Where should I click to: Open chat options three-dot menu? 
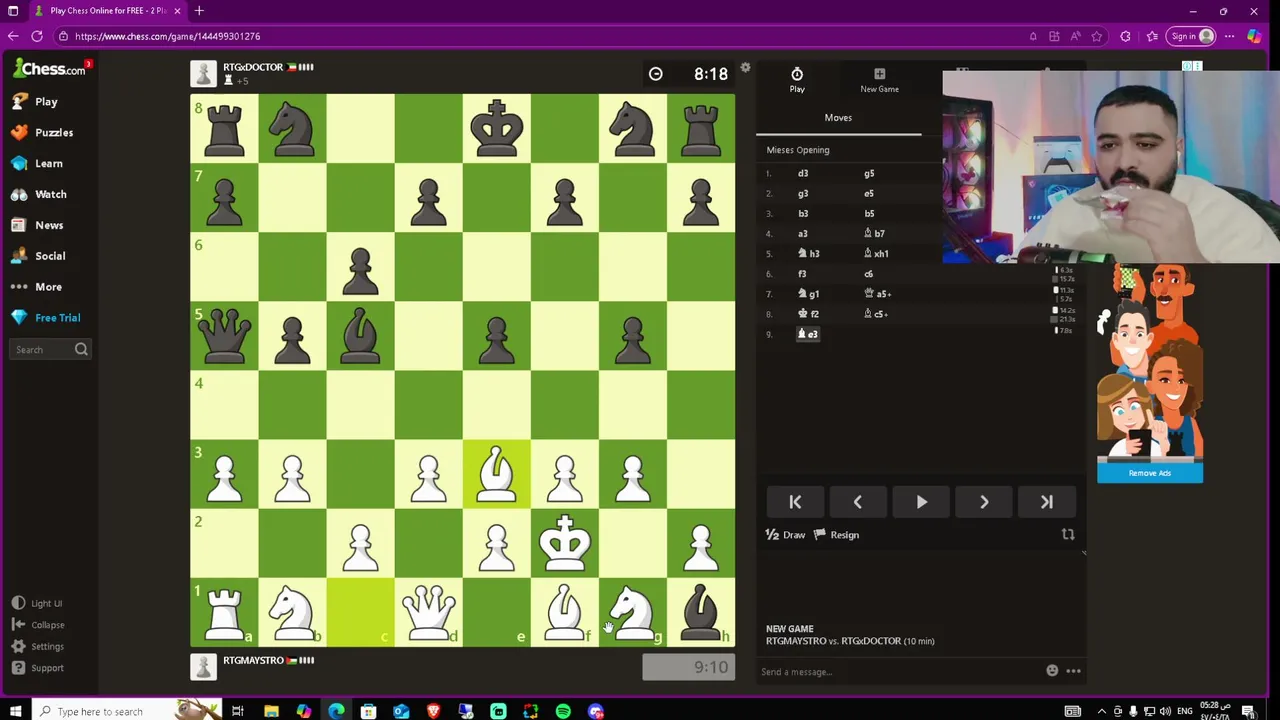coord(1073,671)
